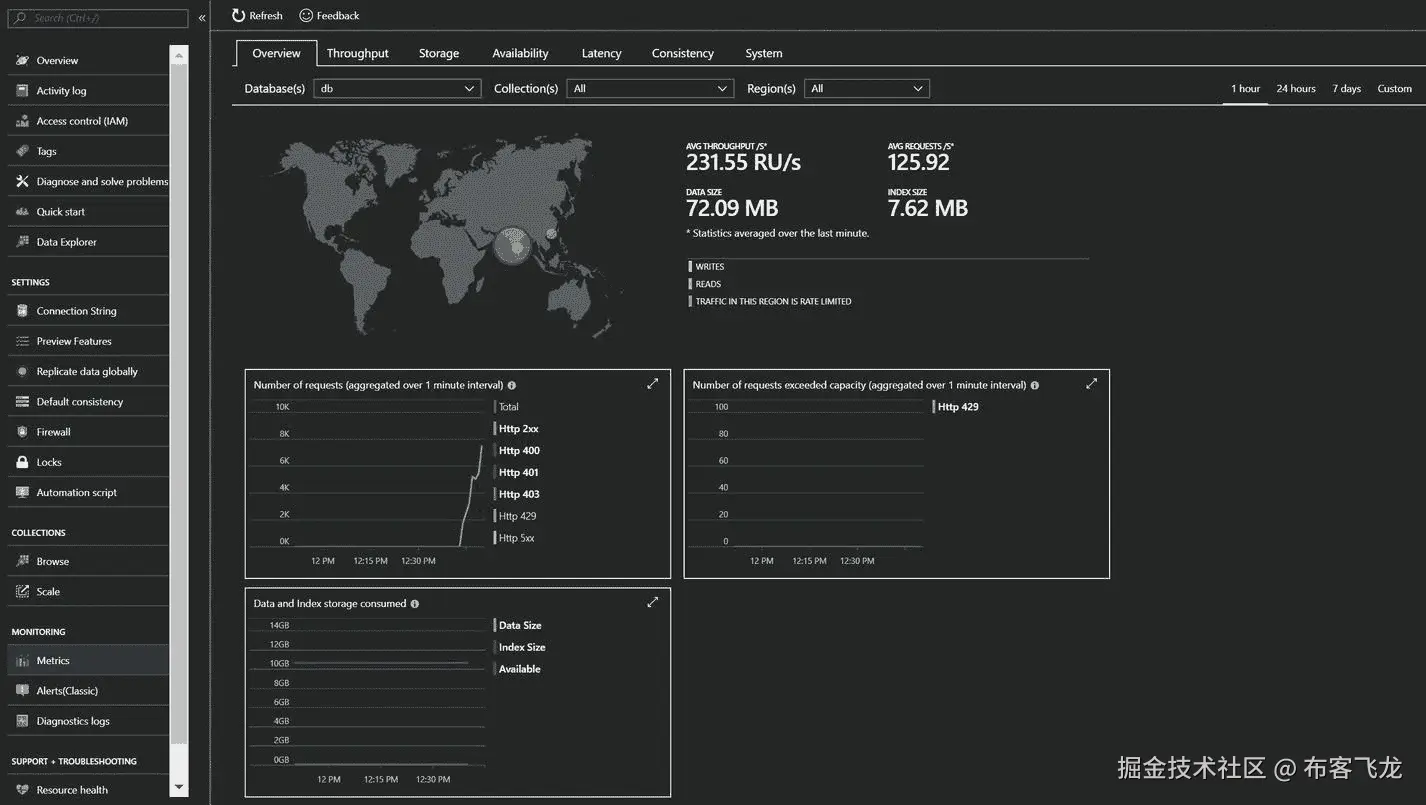Select the Overview tab

click(x=276, y=53)
